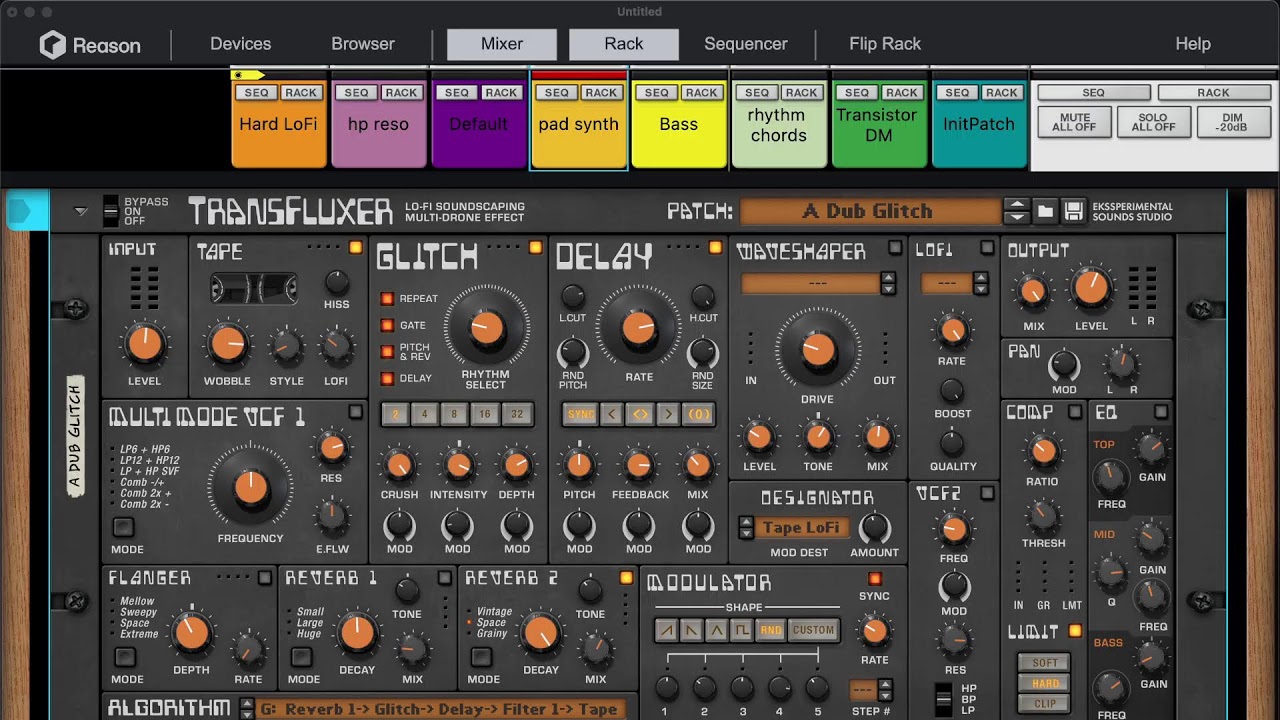Open the Transfluxer patch browser folder icon
The image size is (1280, 720).
click(1045, 211)
